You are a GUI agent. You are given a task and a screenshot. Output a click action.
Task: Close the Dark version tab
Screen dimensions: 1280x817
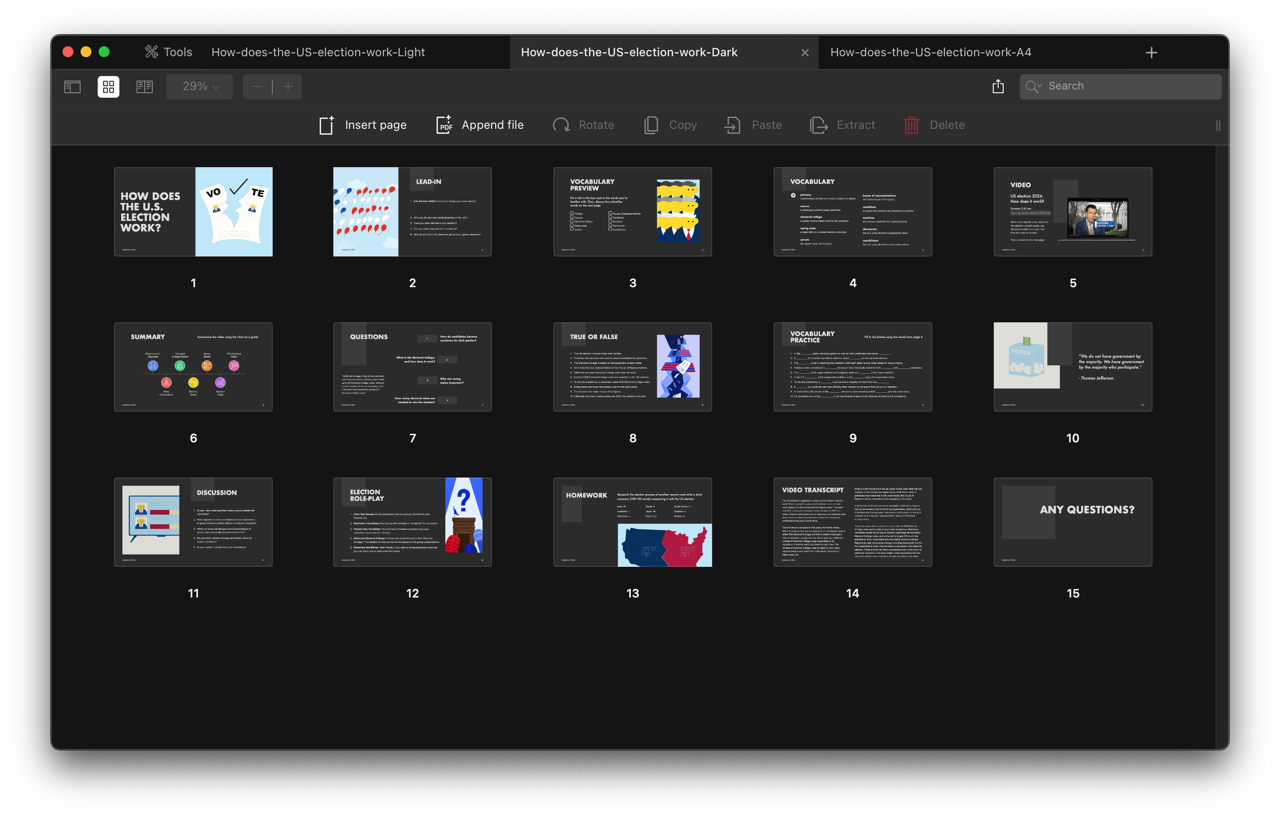(805, 53)
